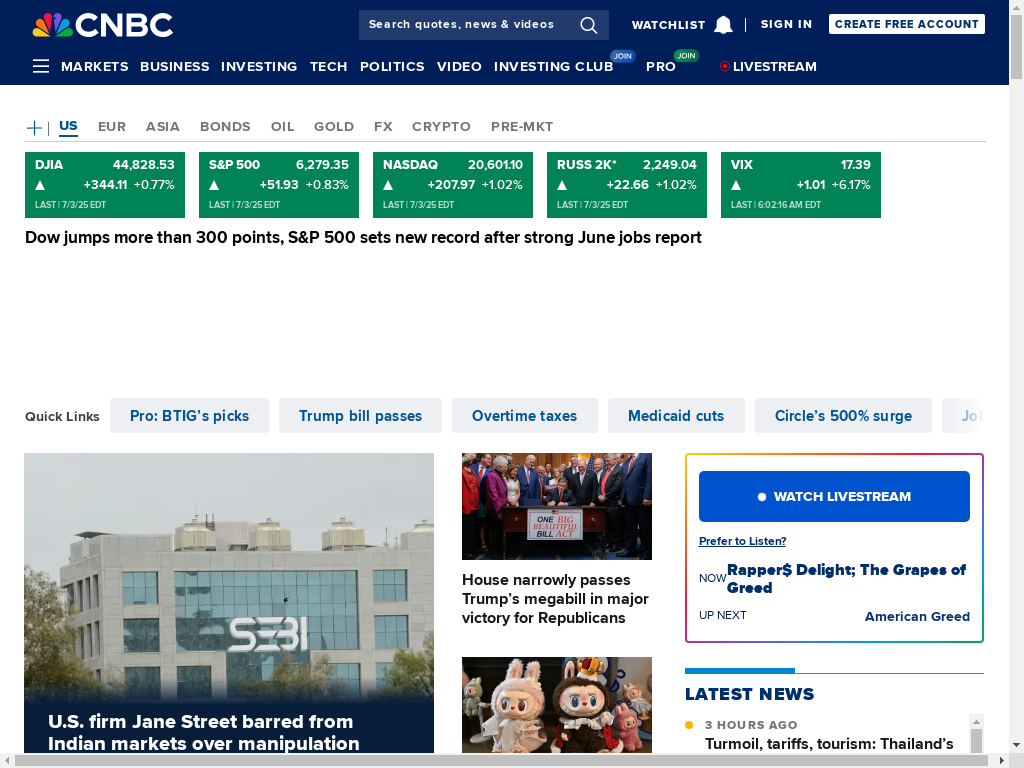The image size is (1024, 768).
Task: Click the latest news scrollbar up arrow
Action: (976, 722)
